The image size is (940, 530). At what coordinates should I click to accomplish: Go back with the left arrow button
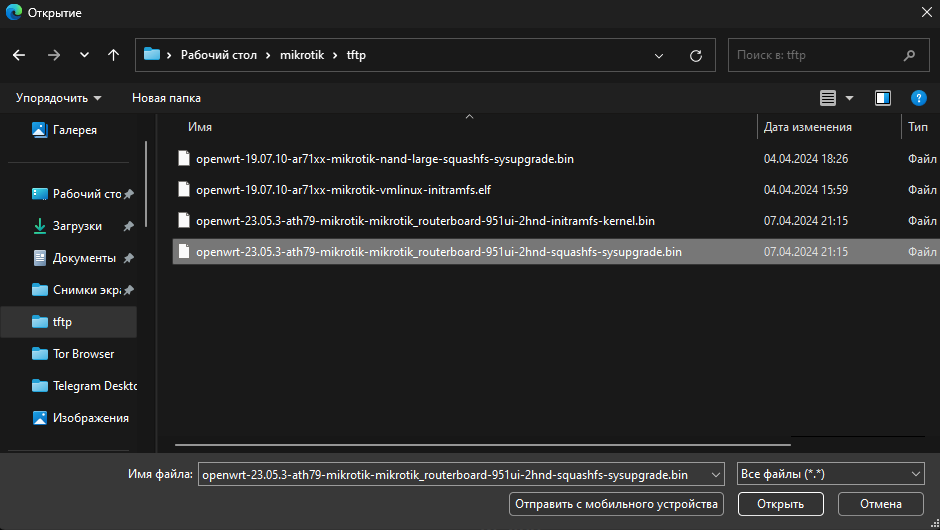click(x=19, y=55)
